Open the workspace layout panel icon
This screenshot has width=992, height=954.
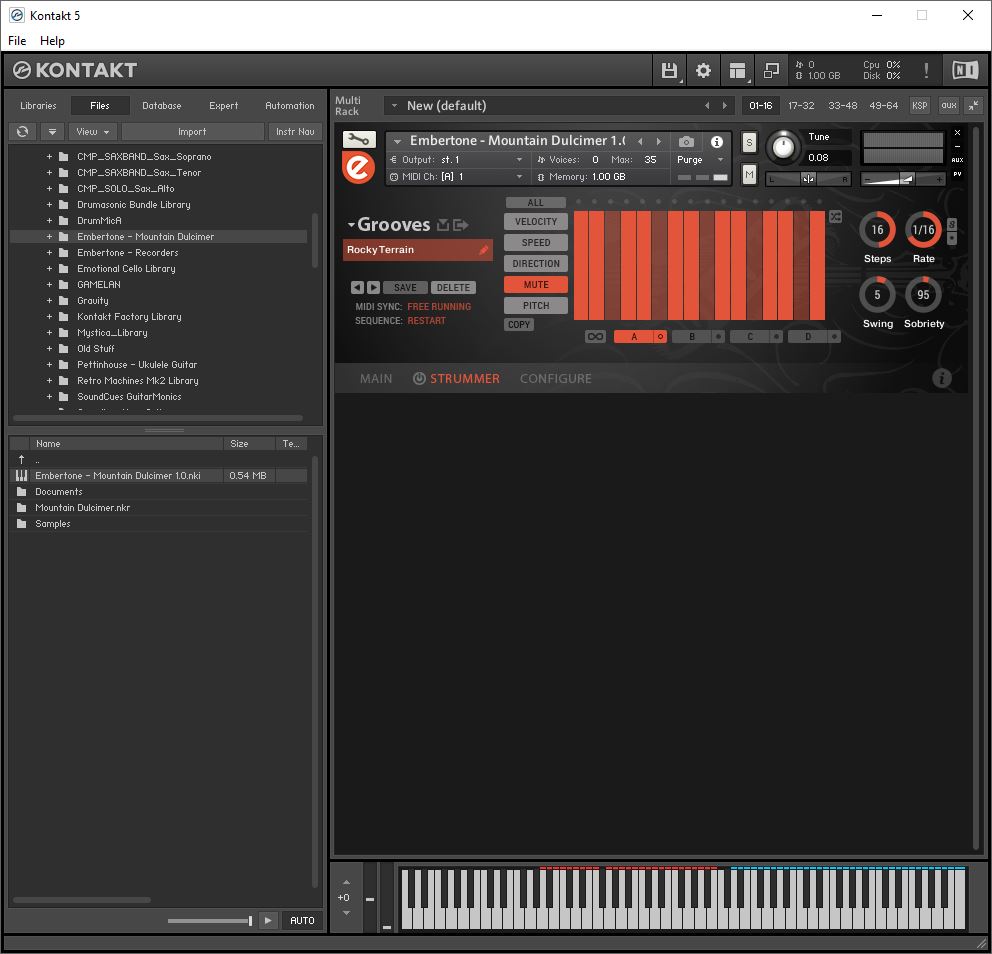point(737,71)
